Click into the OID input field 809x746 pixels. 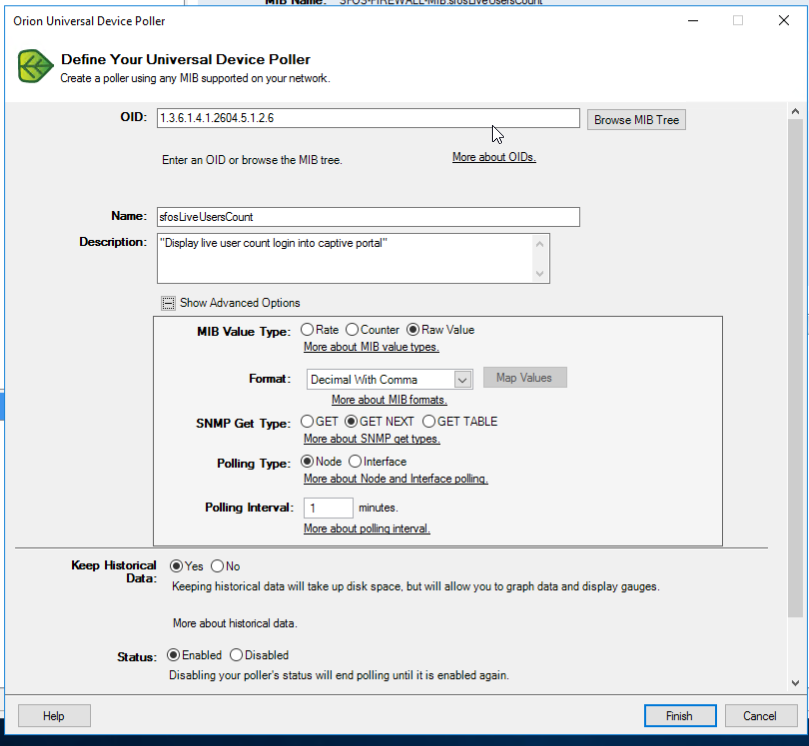pos(368,118)
